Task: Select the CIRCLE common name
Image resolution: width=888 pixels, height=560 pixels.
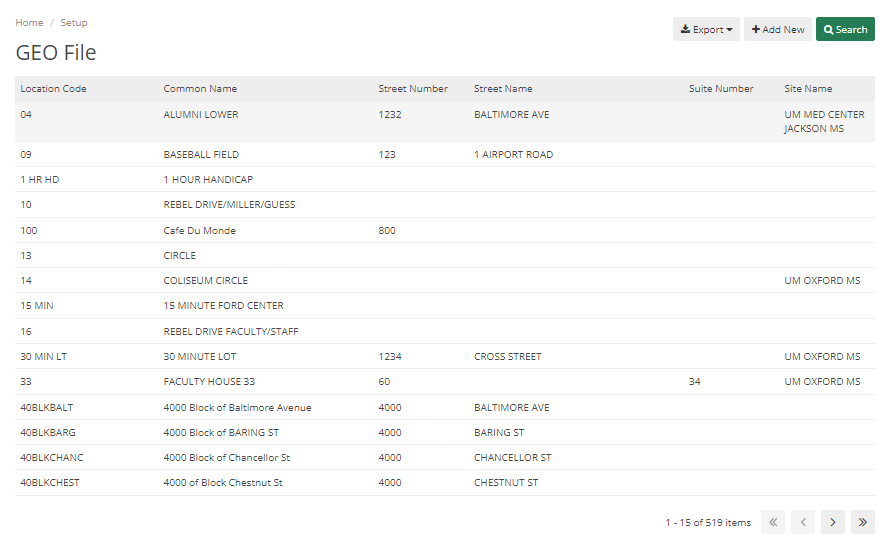Action: pyautogui.click(x=180, y=255)
